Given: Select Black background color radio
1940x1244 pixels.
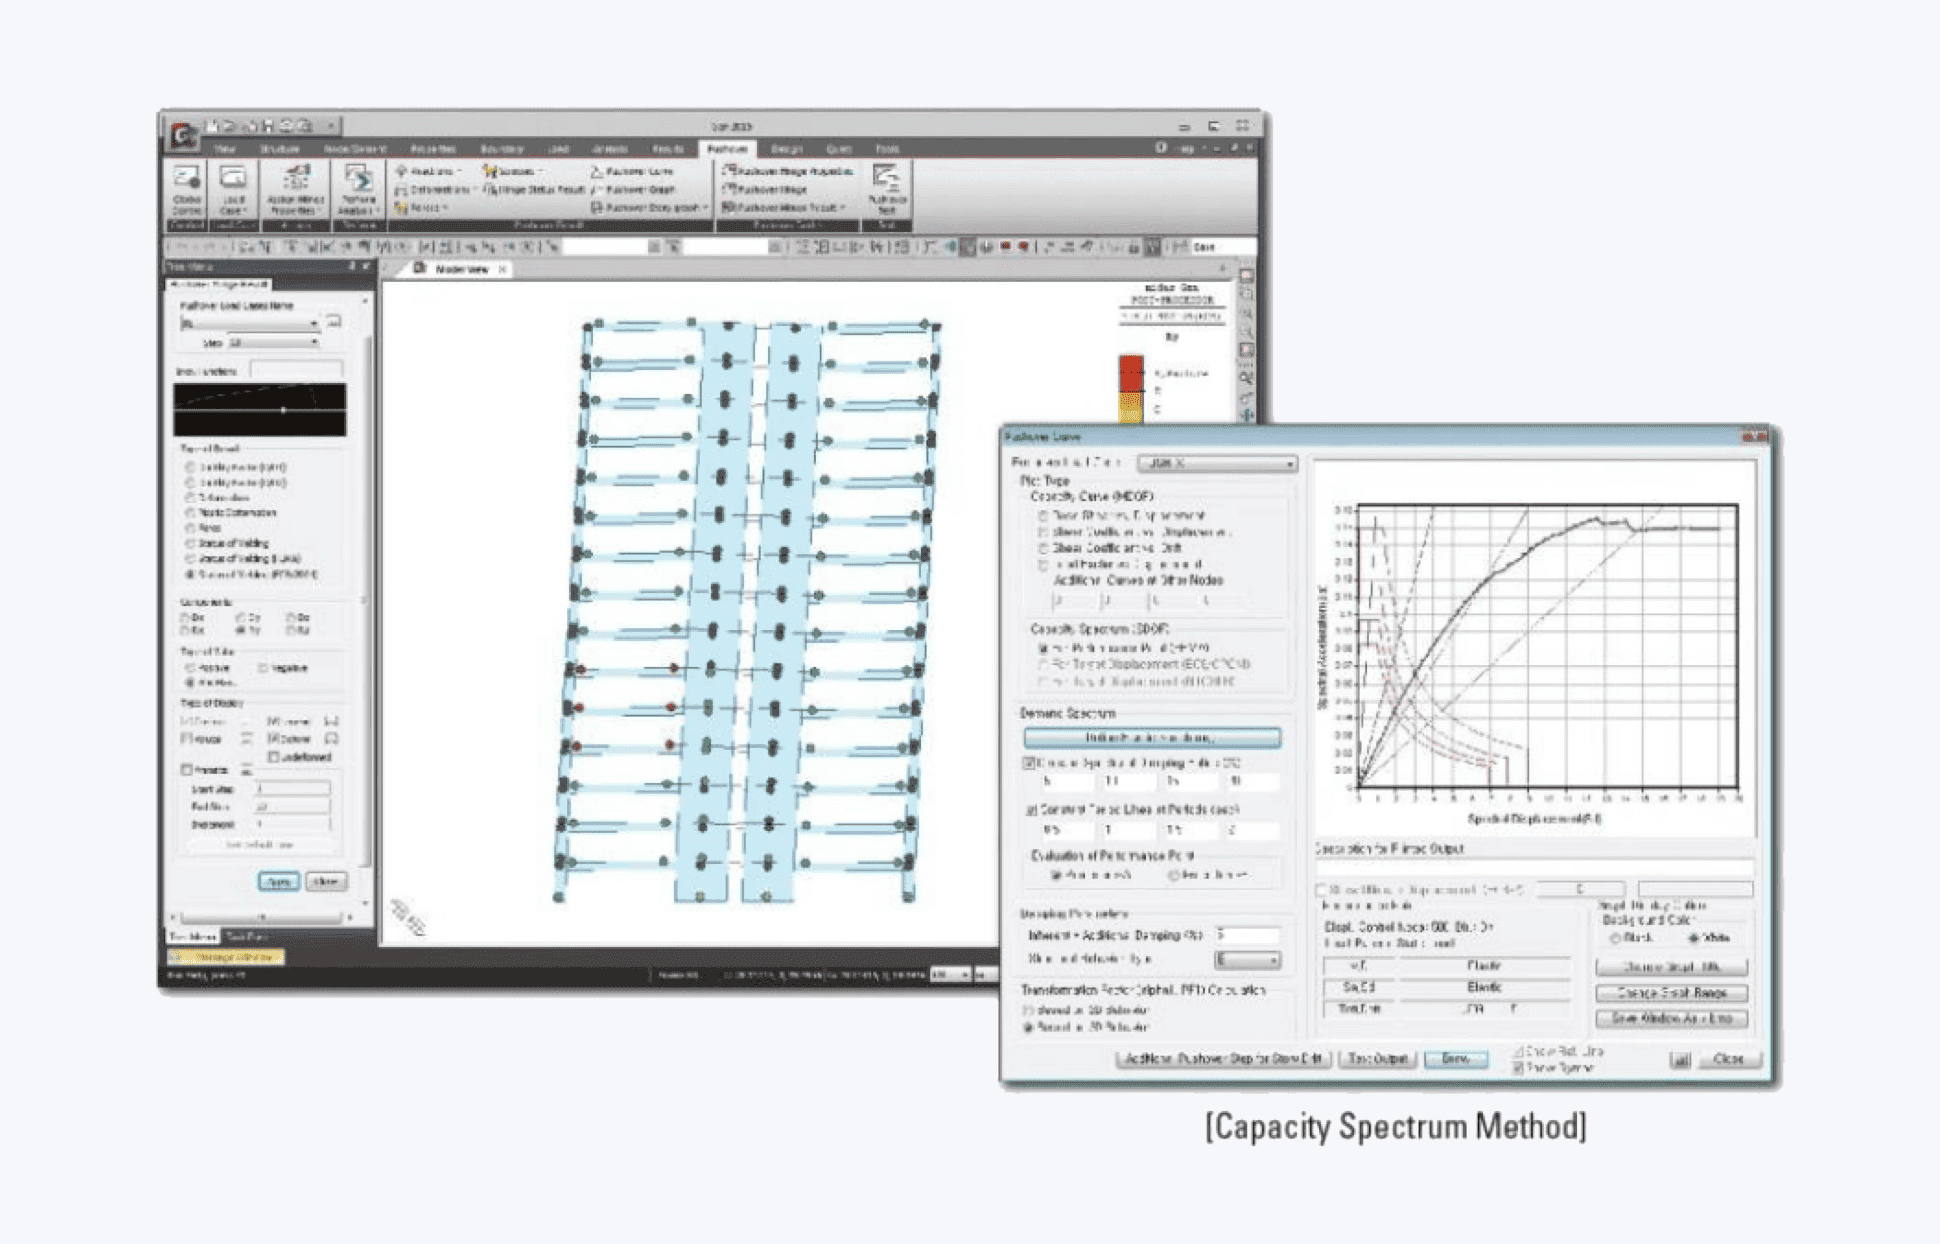Looking at the screenshot, I should click(x=1615, y=938).
